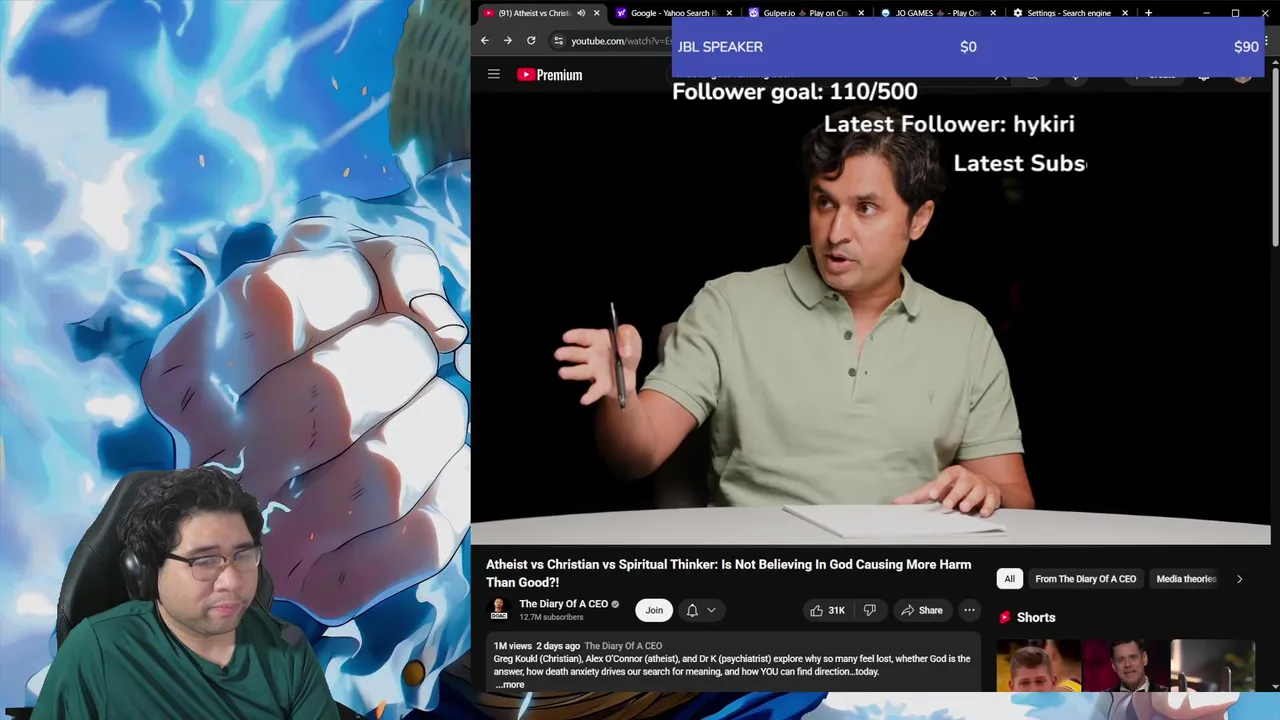Show next filter chips with right chevron
The height and width of the screenshot is (720, 1280).
click(x=1239, y=579)
